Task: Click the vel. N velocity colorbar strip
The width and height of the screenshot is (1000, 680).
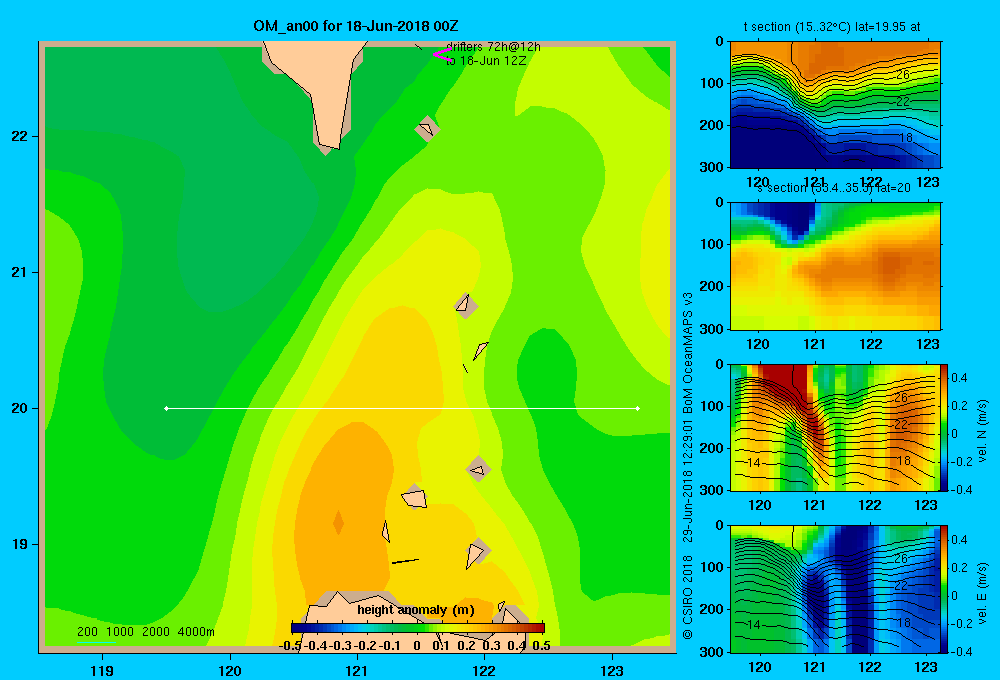Action: tap(945, 427)
